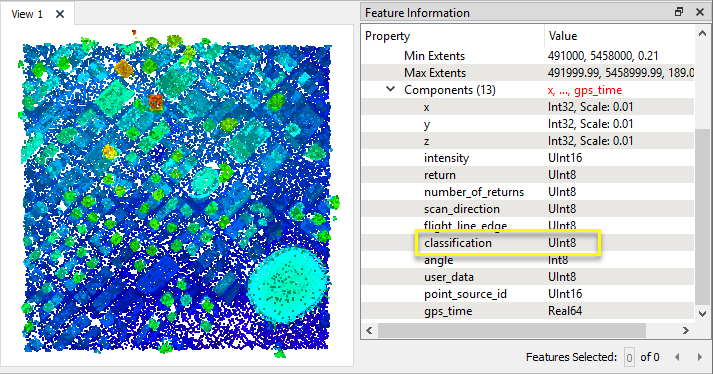713x374 pixels.
Task: Select the user_data row
Action: pos(528,277)
